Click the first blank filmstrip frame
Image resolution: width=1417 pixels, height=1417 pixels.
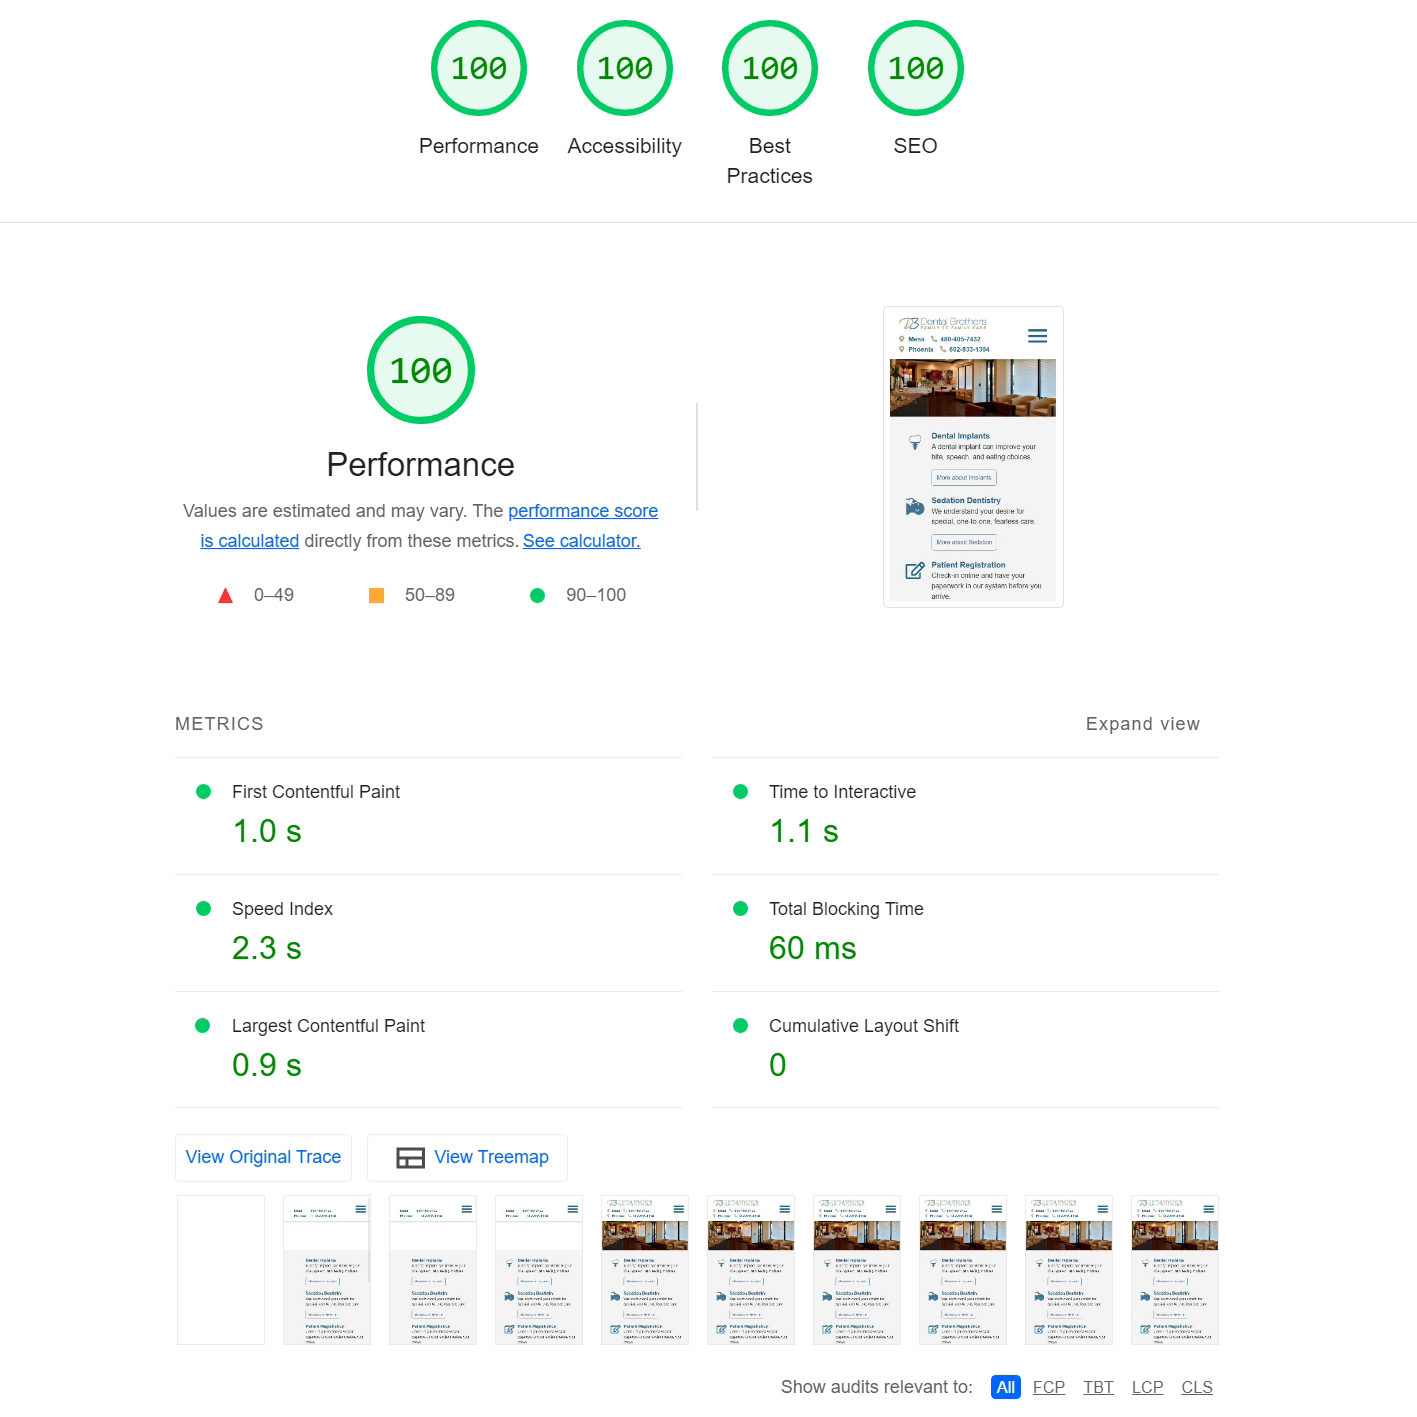point(221,1270)
